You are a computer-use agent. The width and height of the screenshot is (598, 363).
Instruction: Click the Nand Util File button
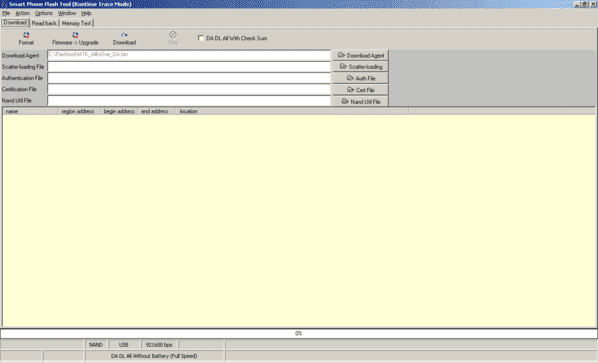pyautogui.click(x=361, y=101)
